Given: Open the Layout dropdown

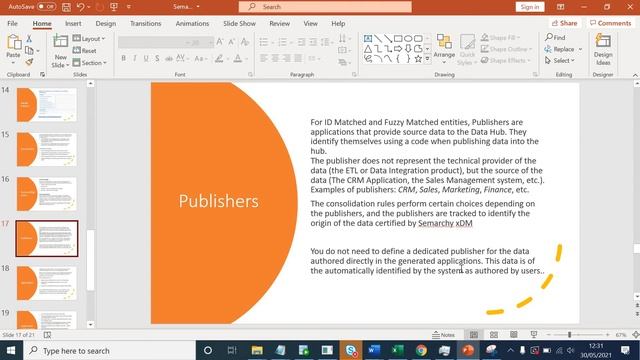Looking at the screenshot, I should pos(89,39).
